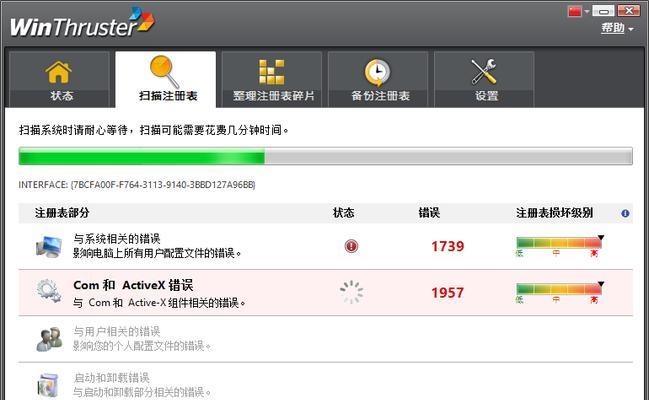Image resolution: width=649 pixels, height=400 pixels.
Task: Select the 与系统相关的错误 row title
Action: 117,239
